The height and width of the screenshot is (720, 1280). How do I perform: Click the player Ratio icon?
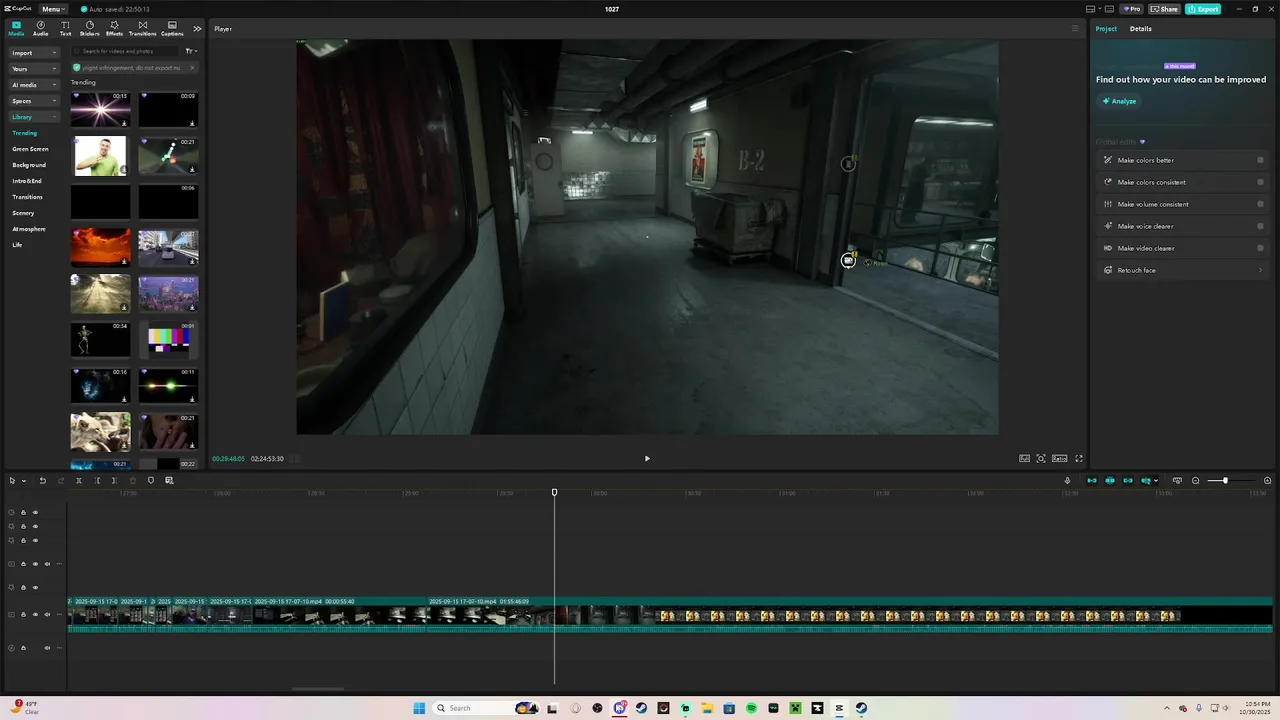tap(1059, 458)
